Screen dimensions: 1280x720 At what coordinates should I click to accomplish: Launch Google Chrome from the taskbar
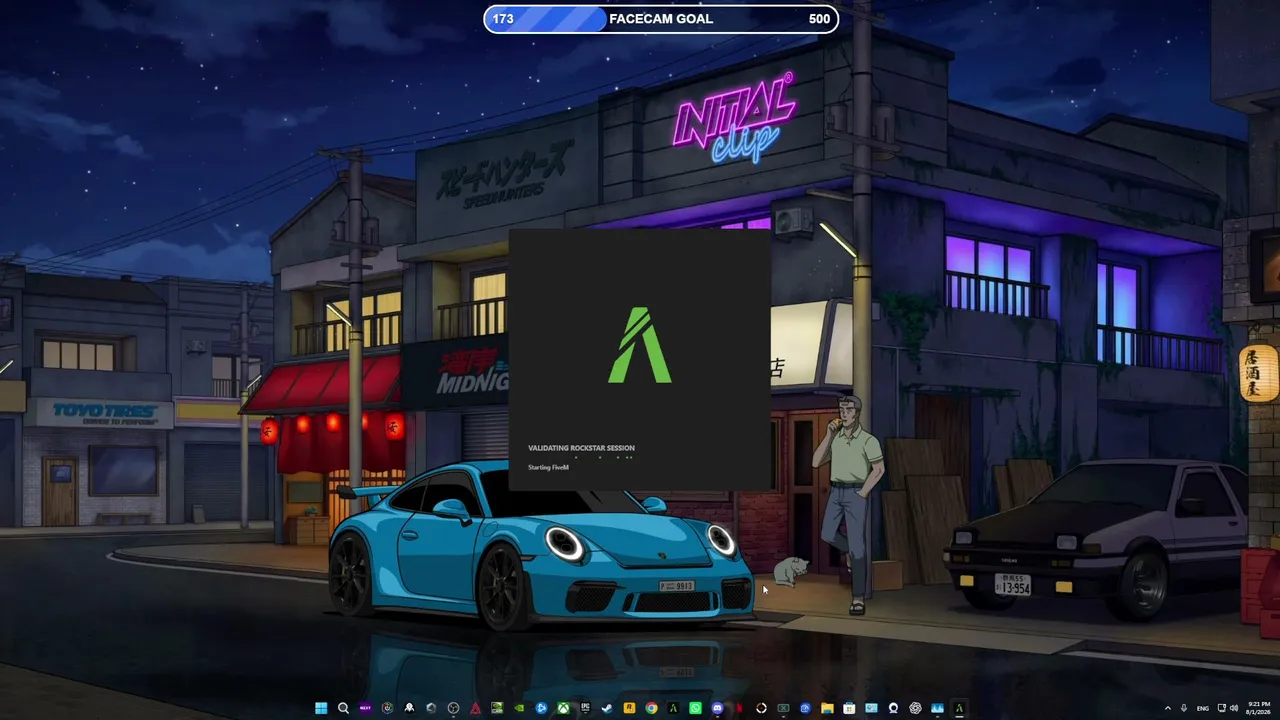(651, 708)
